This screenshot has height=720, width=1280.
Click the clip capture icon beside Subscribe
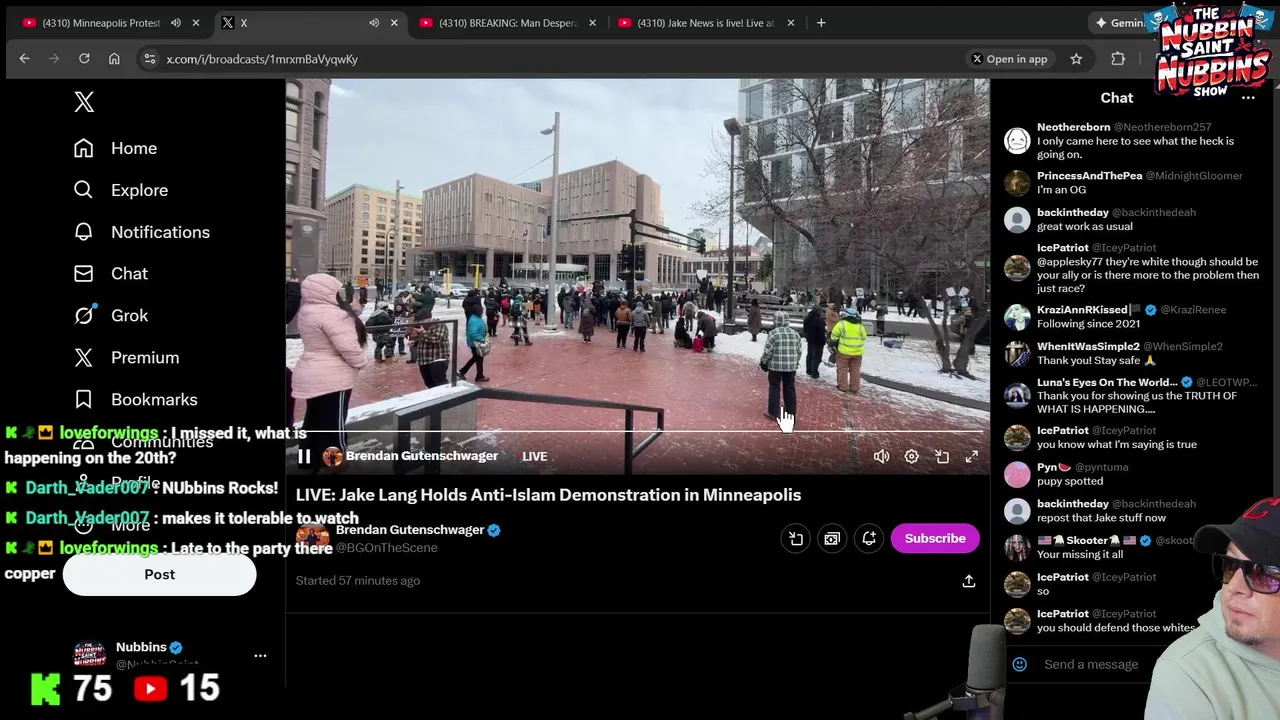tap(831, 539)
